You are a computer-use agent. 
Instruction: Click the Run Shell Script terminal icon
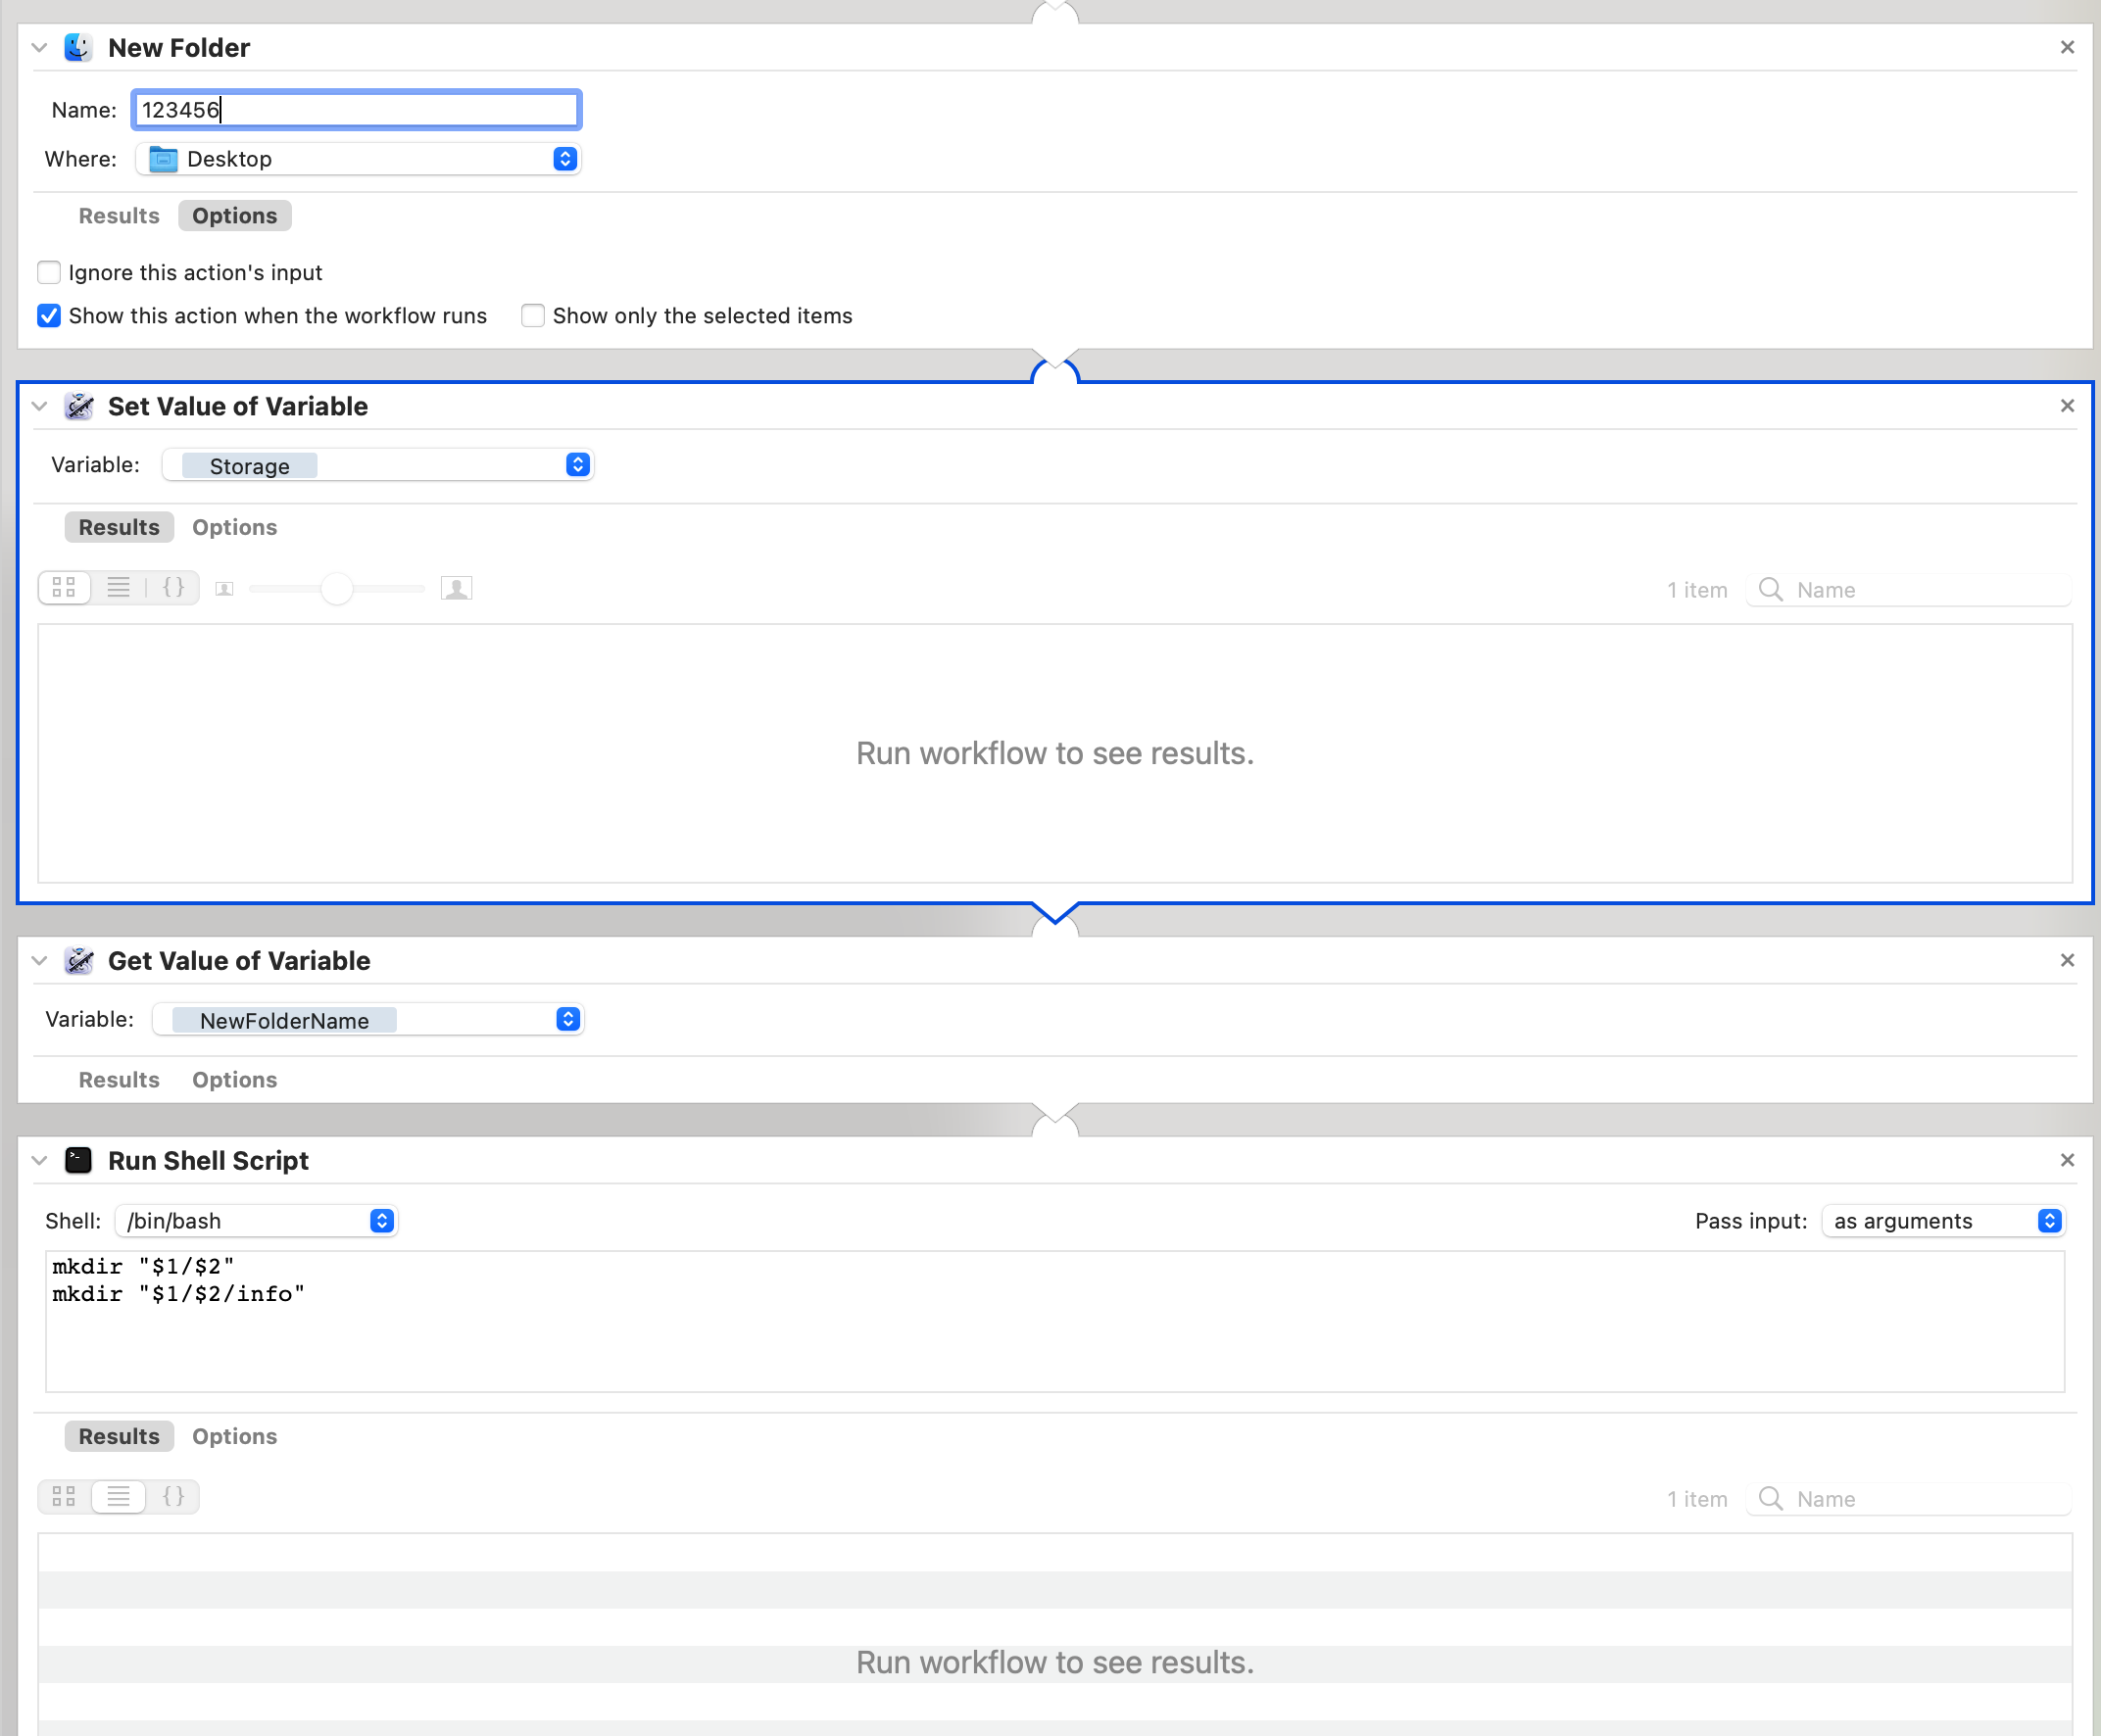point(78,1160)
